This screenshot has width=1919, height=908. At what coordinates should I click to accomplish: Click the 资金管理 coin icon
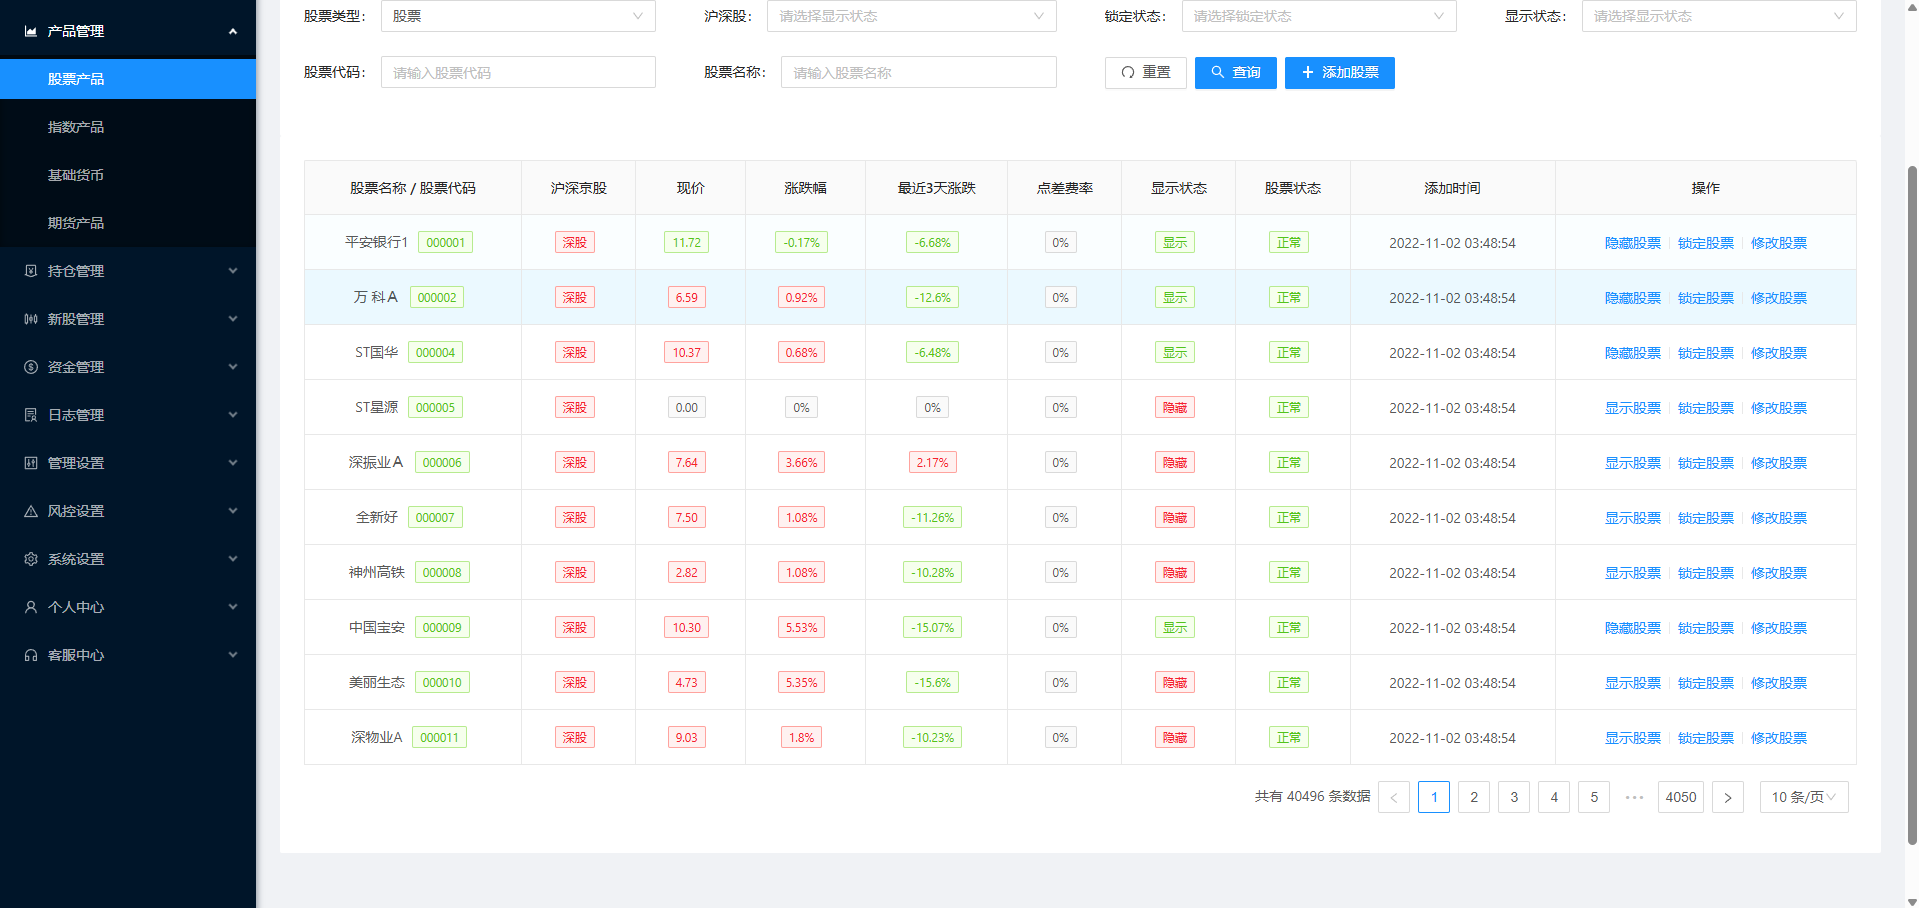31,367
